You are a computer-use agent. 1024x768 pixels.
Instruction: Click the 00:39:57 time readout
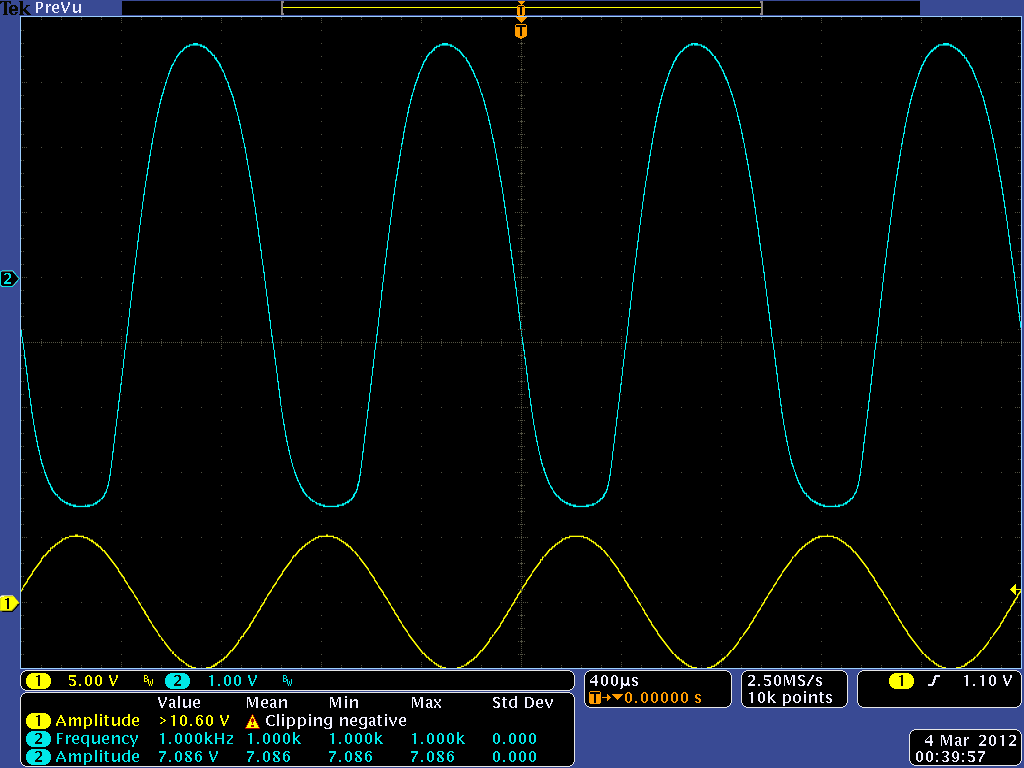[x=950, y=757]
